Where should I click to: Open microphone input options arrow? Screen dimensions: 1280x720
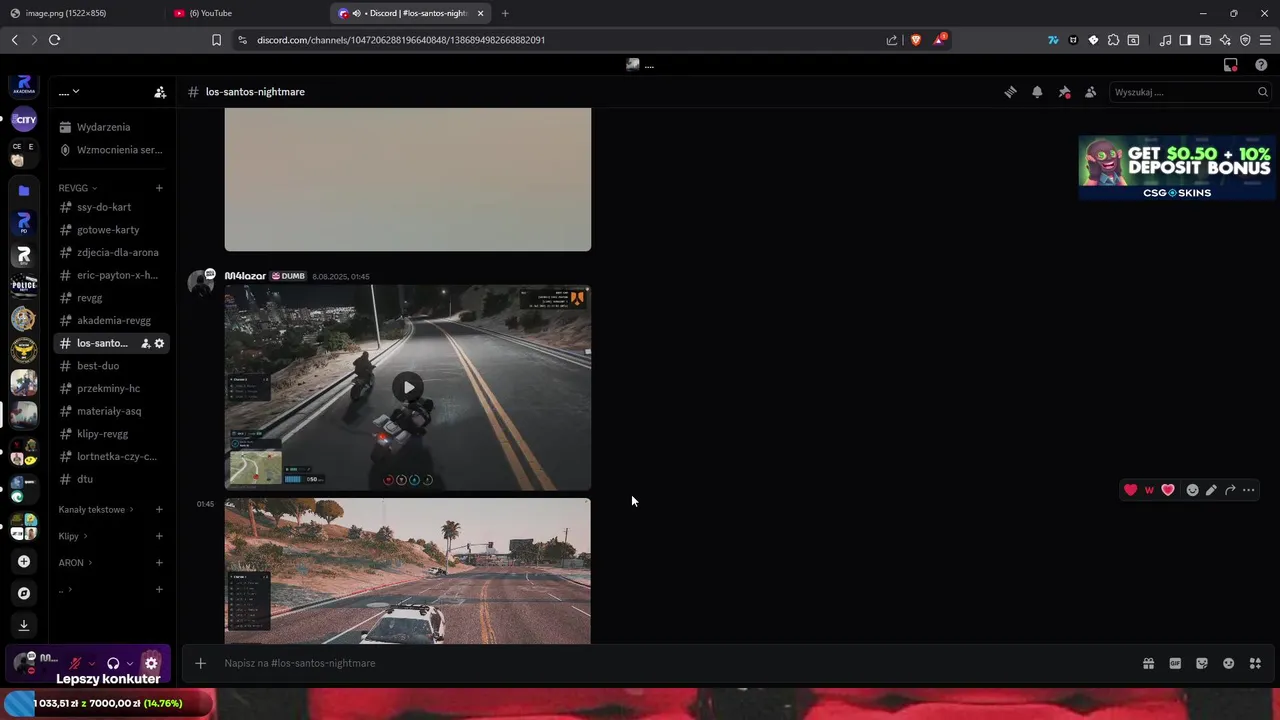(x=92, y=663)
